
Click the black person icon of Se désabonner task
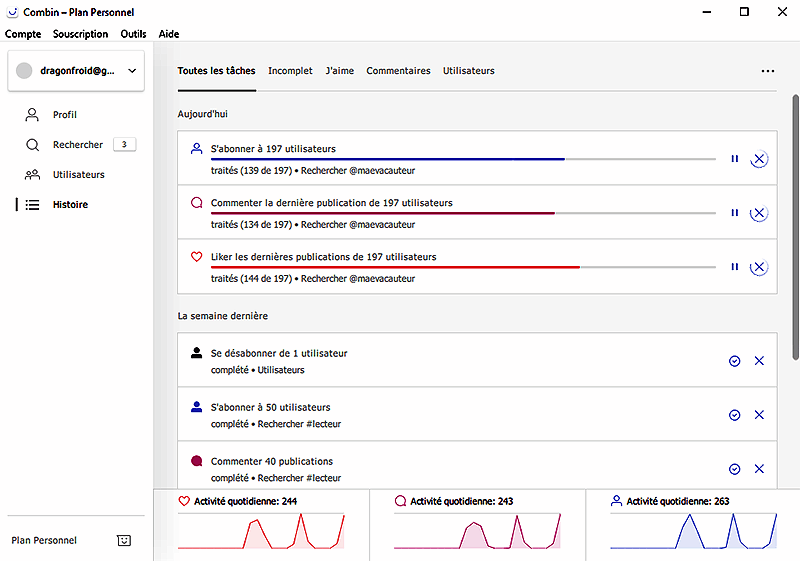(x=196, y=352)
